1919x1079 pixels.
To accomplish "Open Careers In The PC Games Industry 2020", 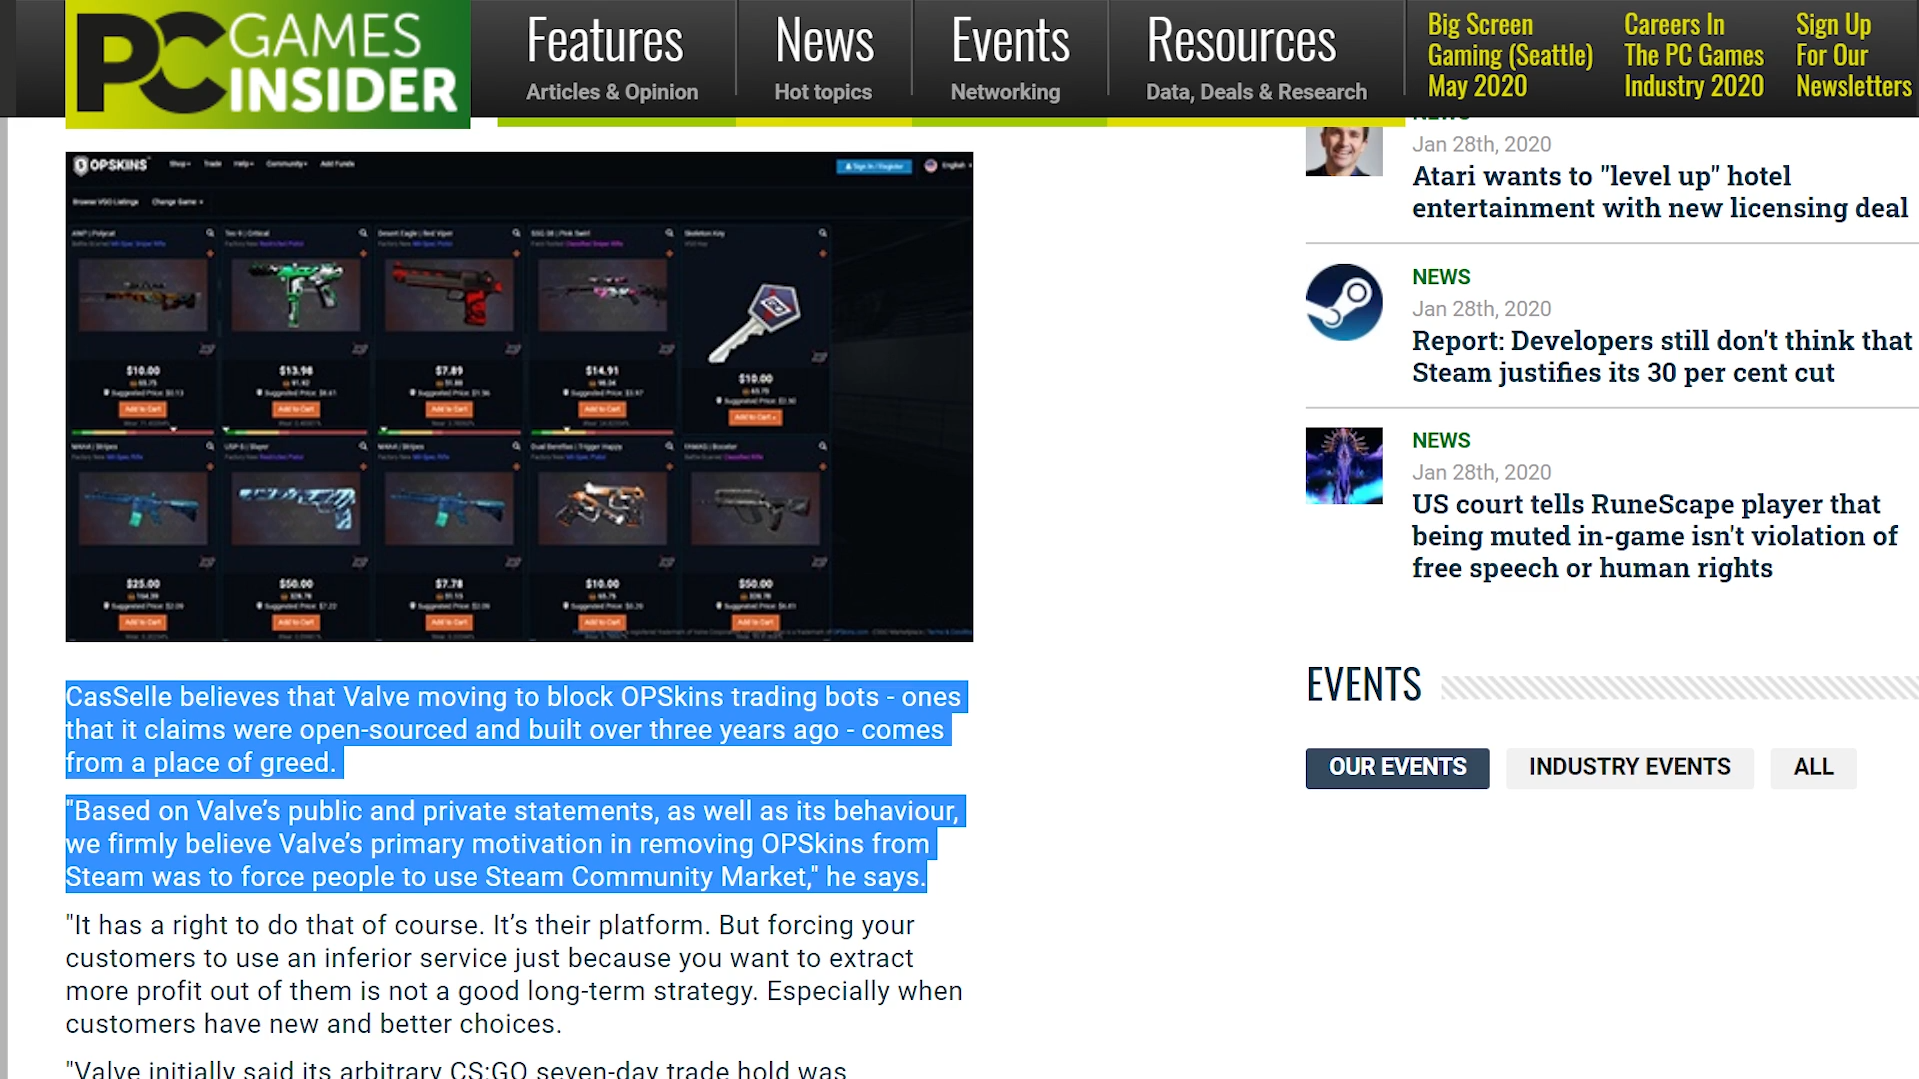I will click(x=1694, y=56).
